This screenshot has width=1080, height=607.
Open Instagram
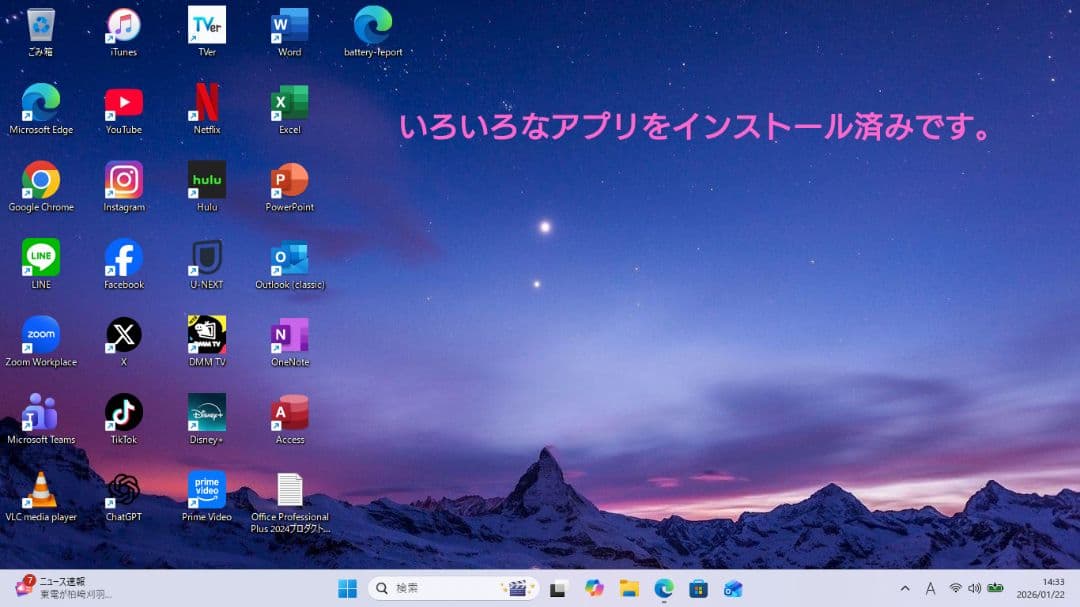(x=122, y=180)
